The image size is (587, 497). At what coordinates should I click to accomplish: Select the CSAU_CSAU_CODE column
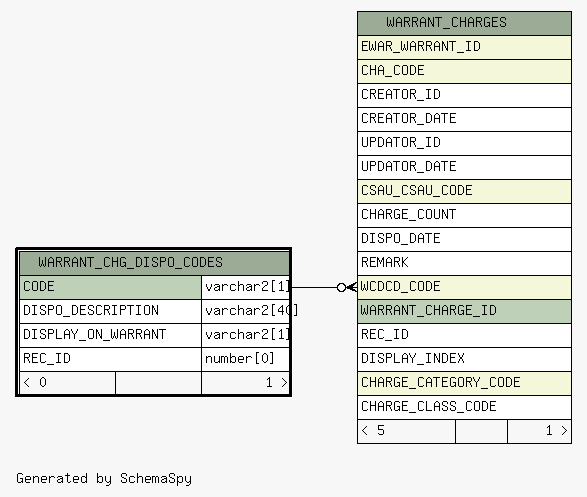(x=464, y=191)
